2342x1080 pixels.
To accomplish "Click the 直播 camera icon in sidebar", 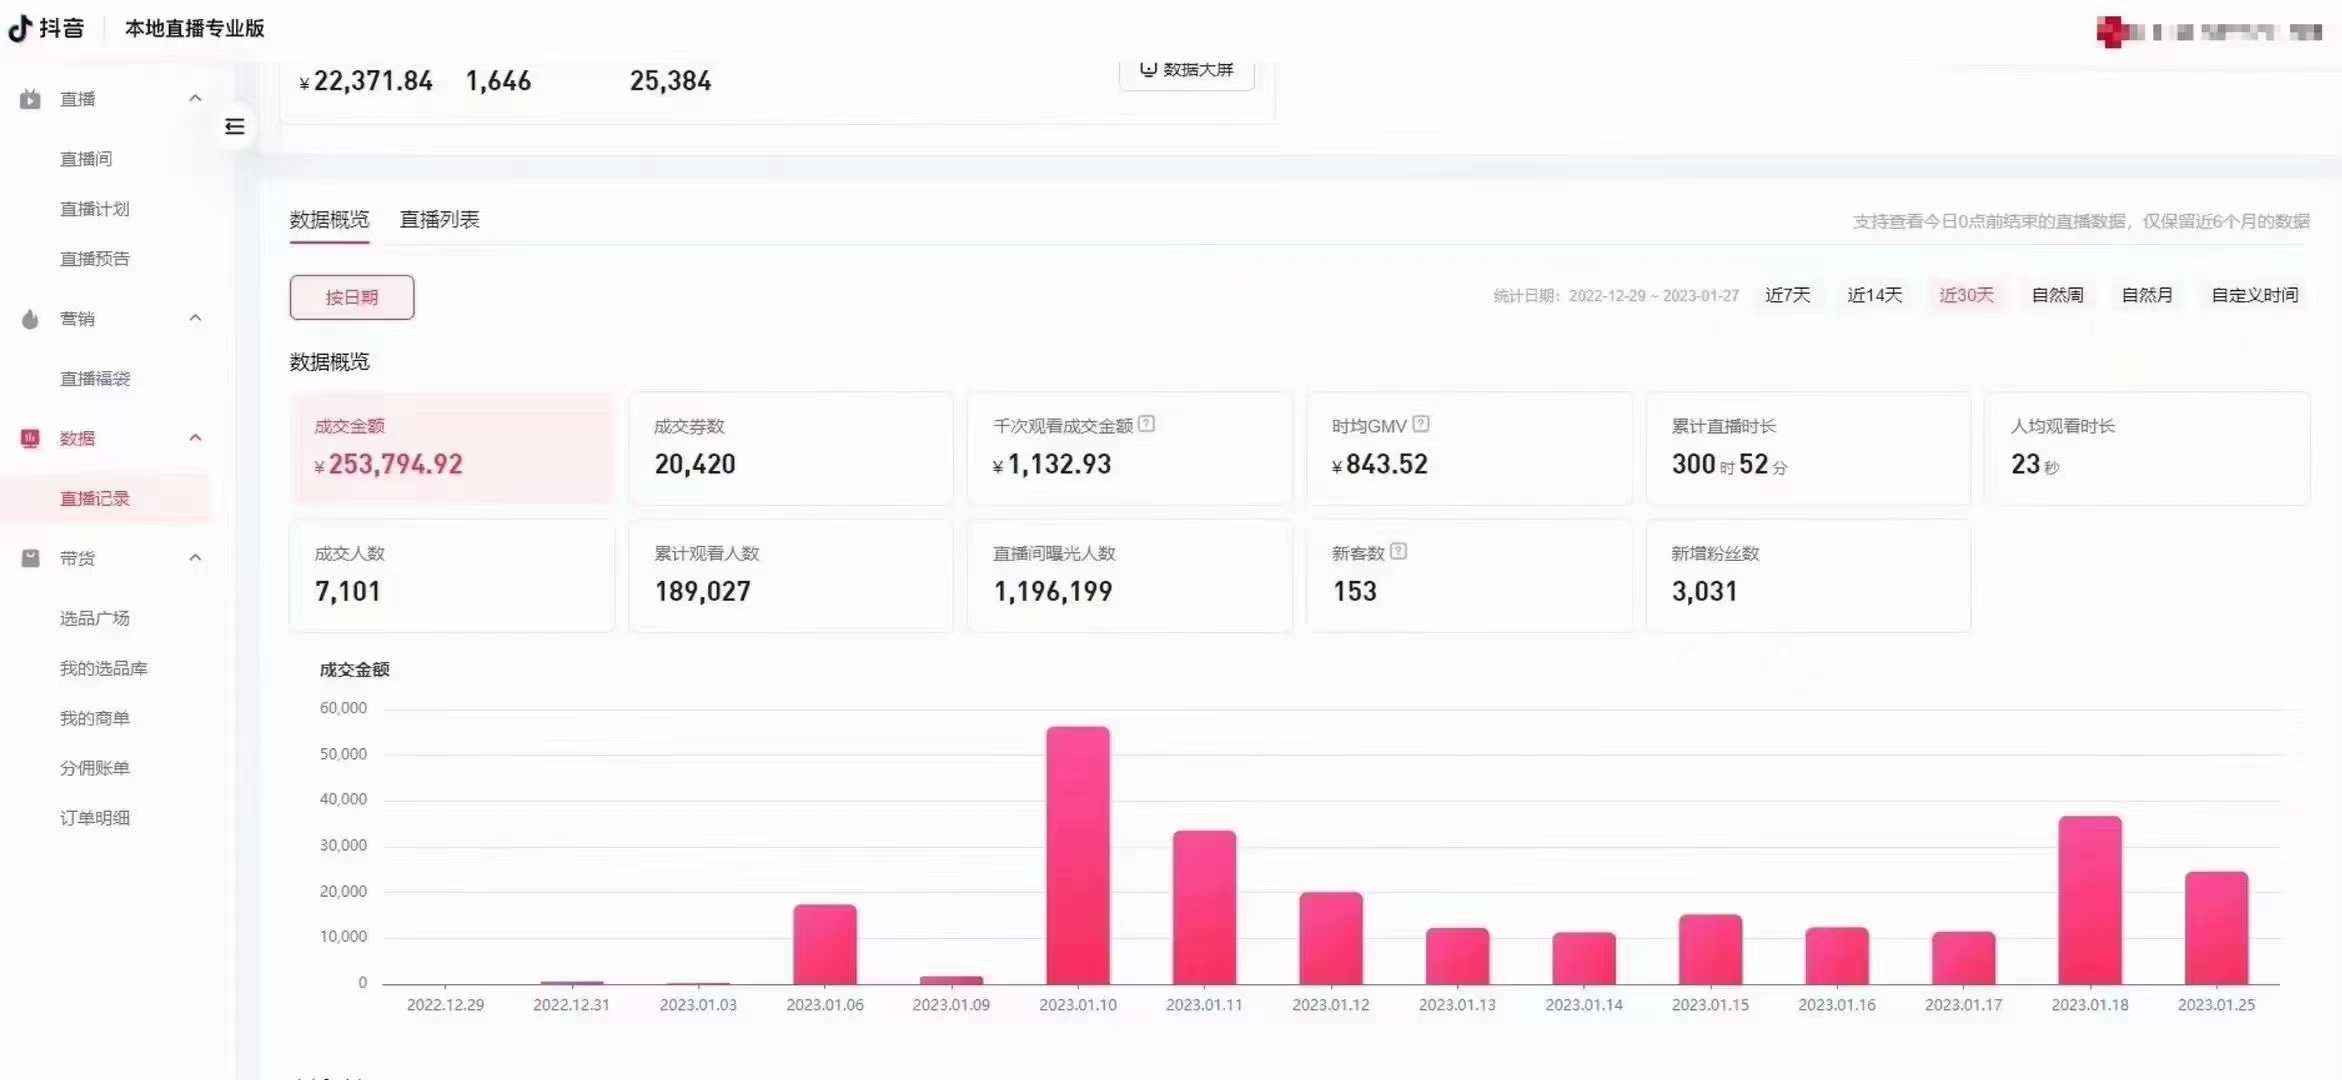I will pyautogui.click(x=31, y=99).
